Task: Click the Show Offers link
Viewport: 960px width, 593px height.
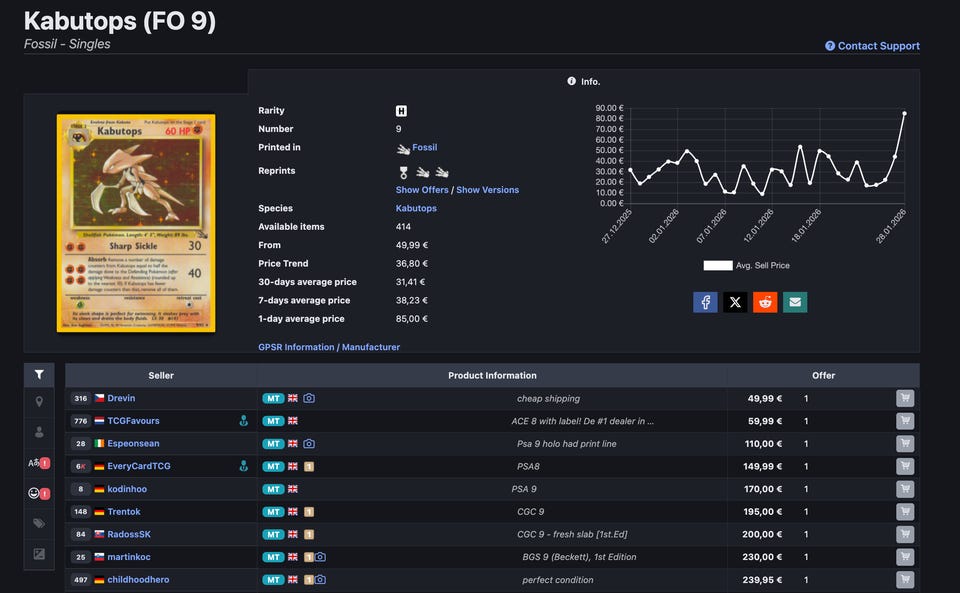Action: coord(422,190)
